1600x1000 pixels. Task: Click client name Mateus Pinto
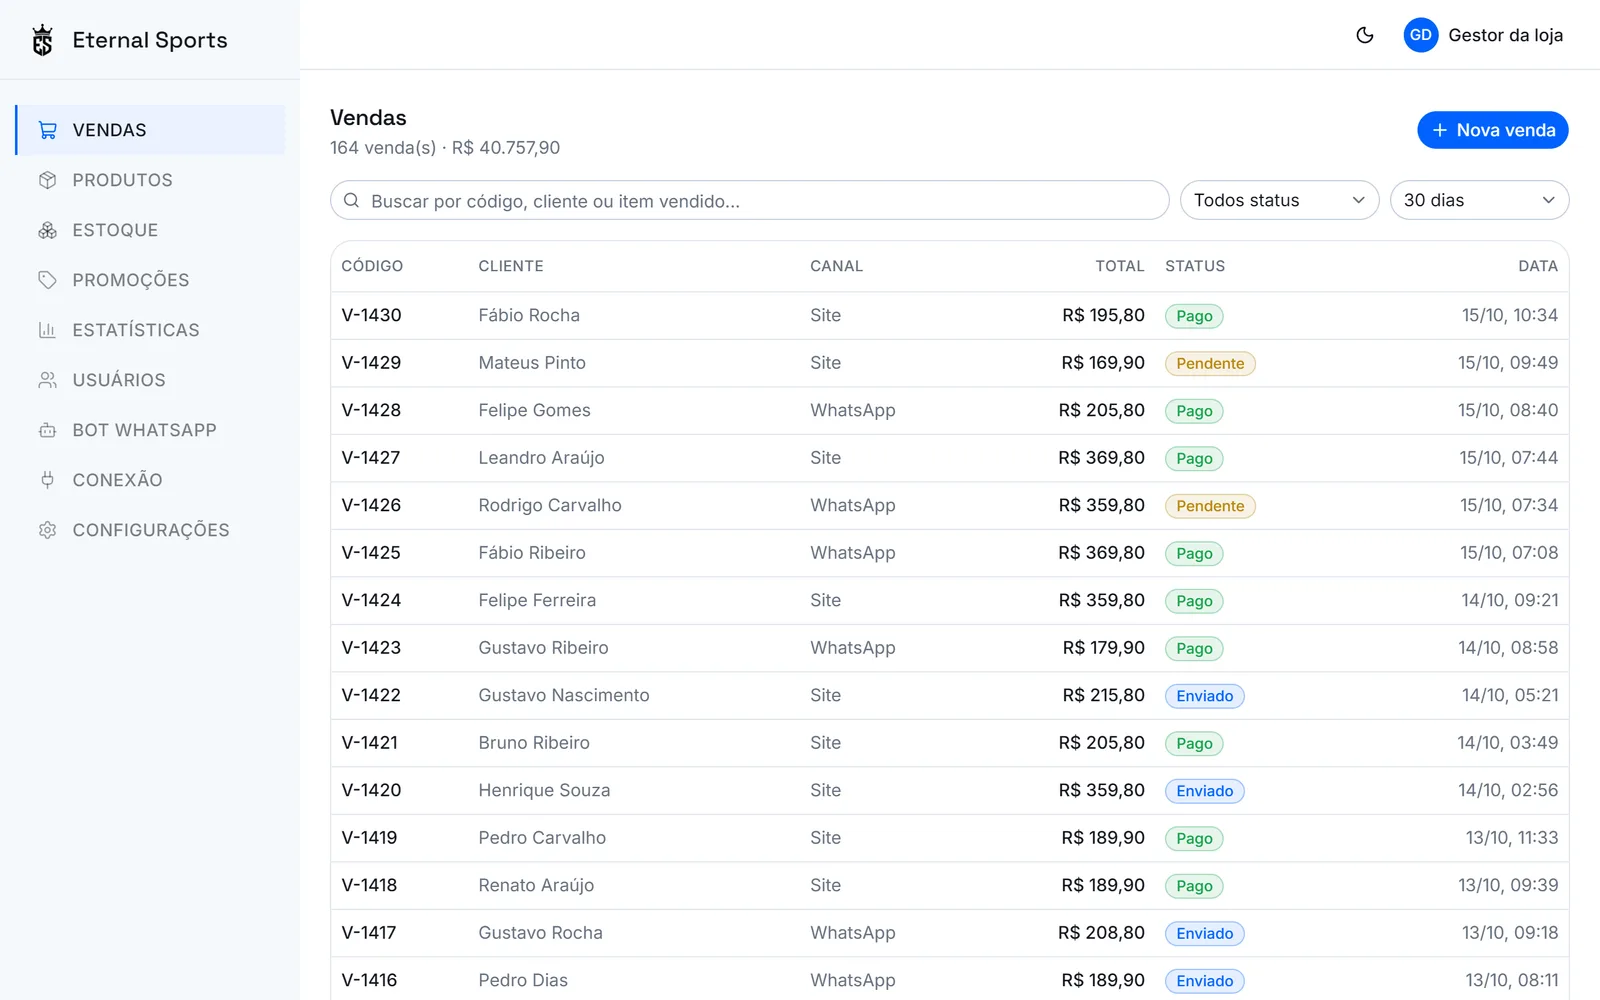(x=532, y=363)
